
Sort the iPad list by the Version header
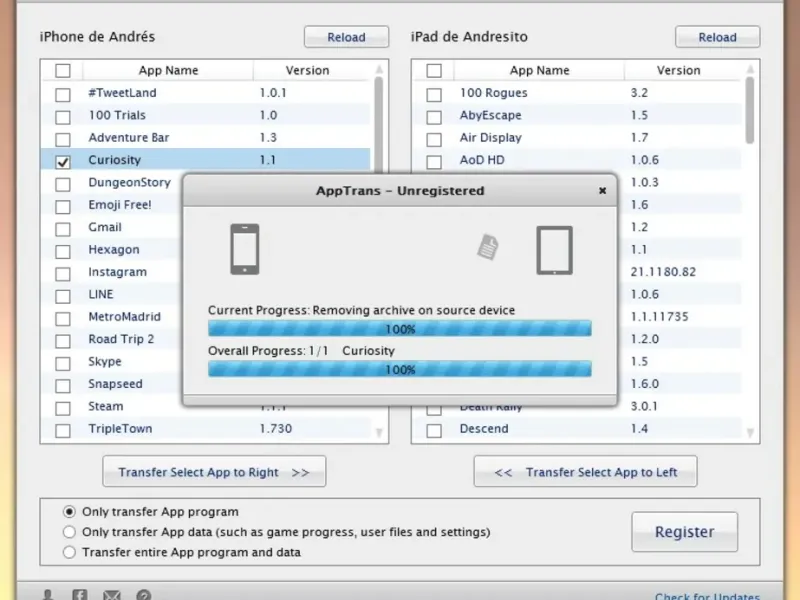(679, 70)
